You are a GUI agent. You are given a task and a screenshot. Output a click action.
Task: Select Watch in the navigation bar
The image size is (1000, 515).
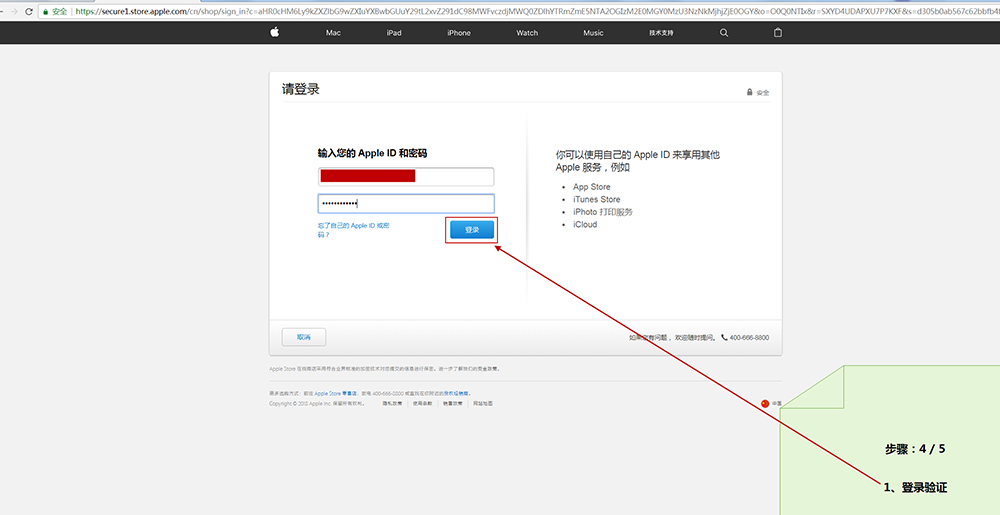pos(527,33)
